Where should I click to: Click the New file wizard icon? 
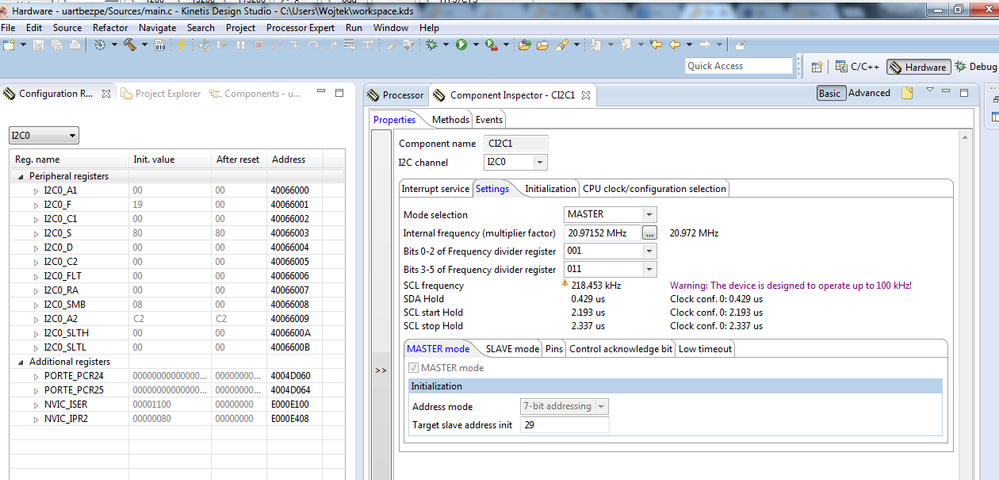click(9, 45)
